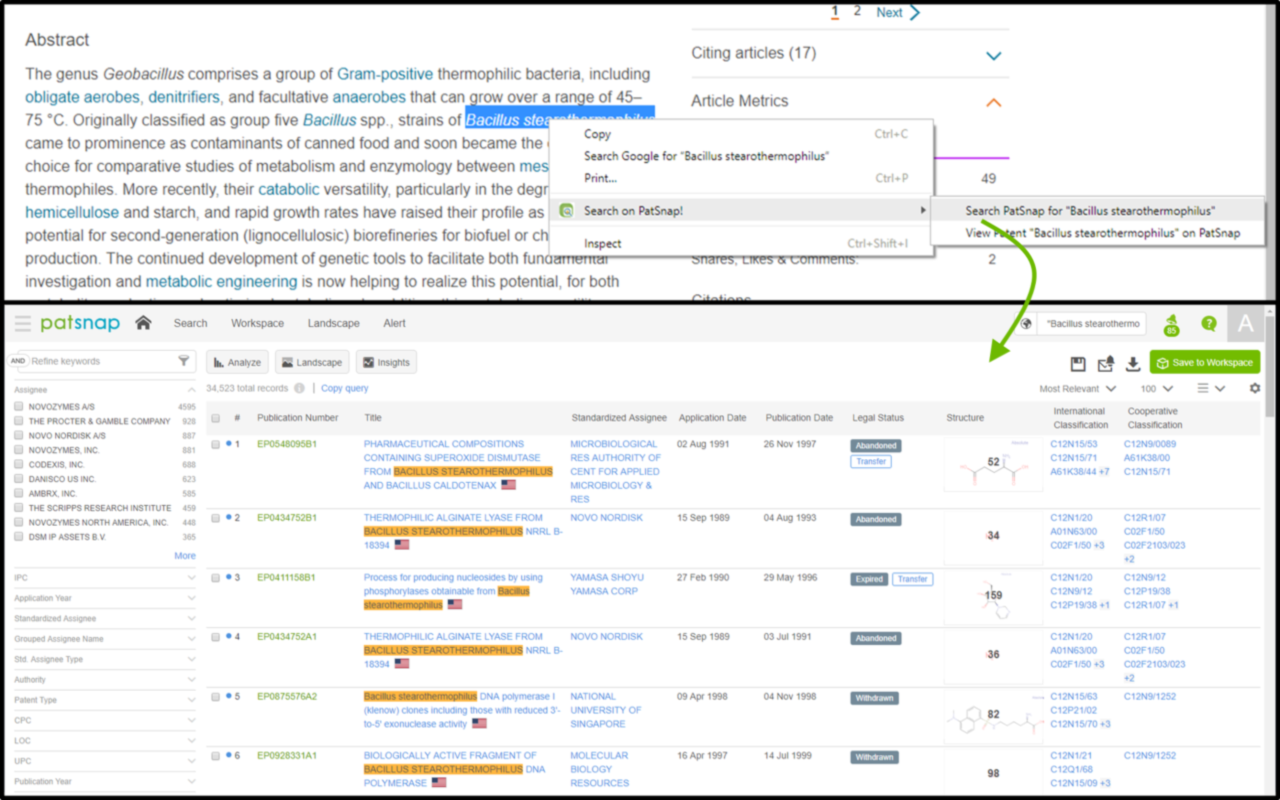This screenshot has height=800, width=1280.
Task: Click the save floppy disk icon
Action: tap(1078, 363)
